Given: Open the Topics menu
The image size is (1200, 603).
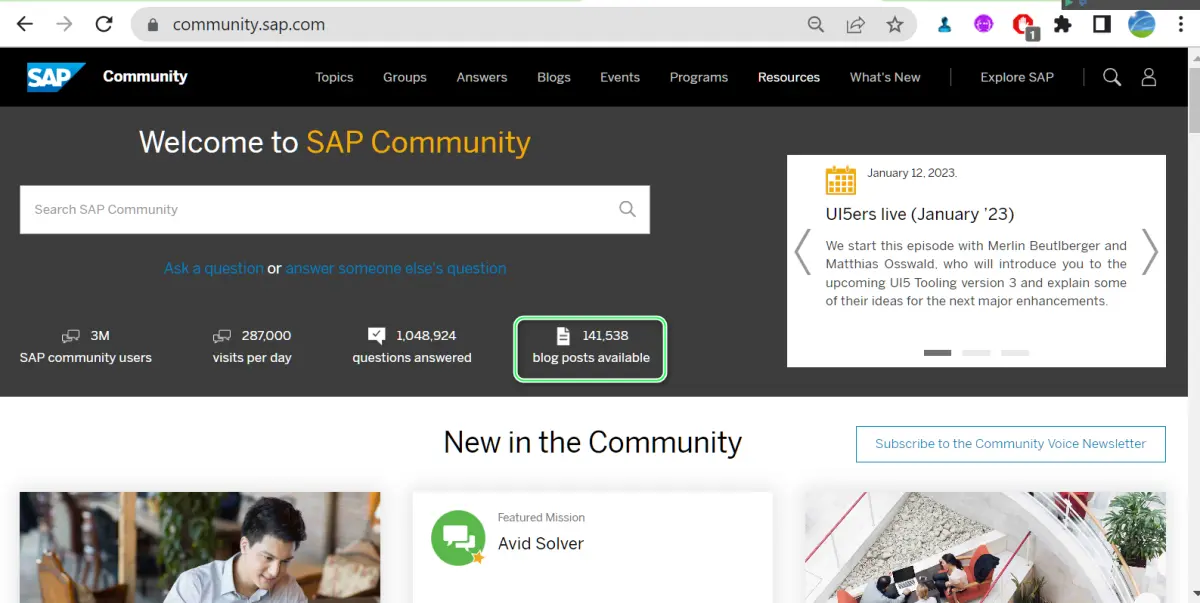Looking at the screenshot, I should (x=334, y=77).
